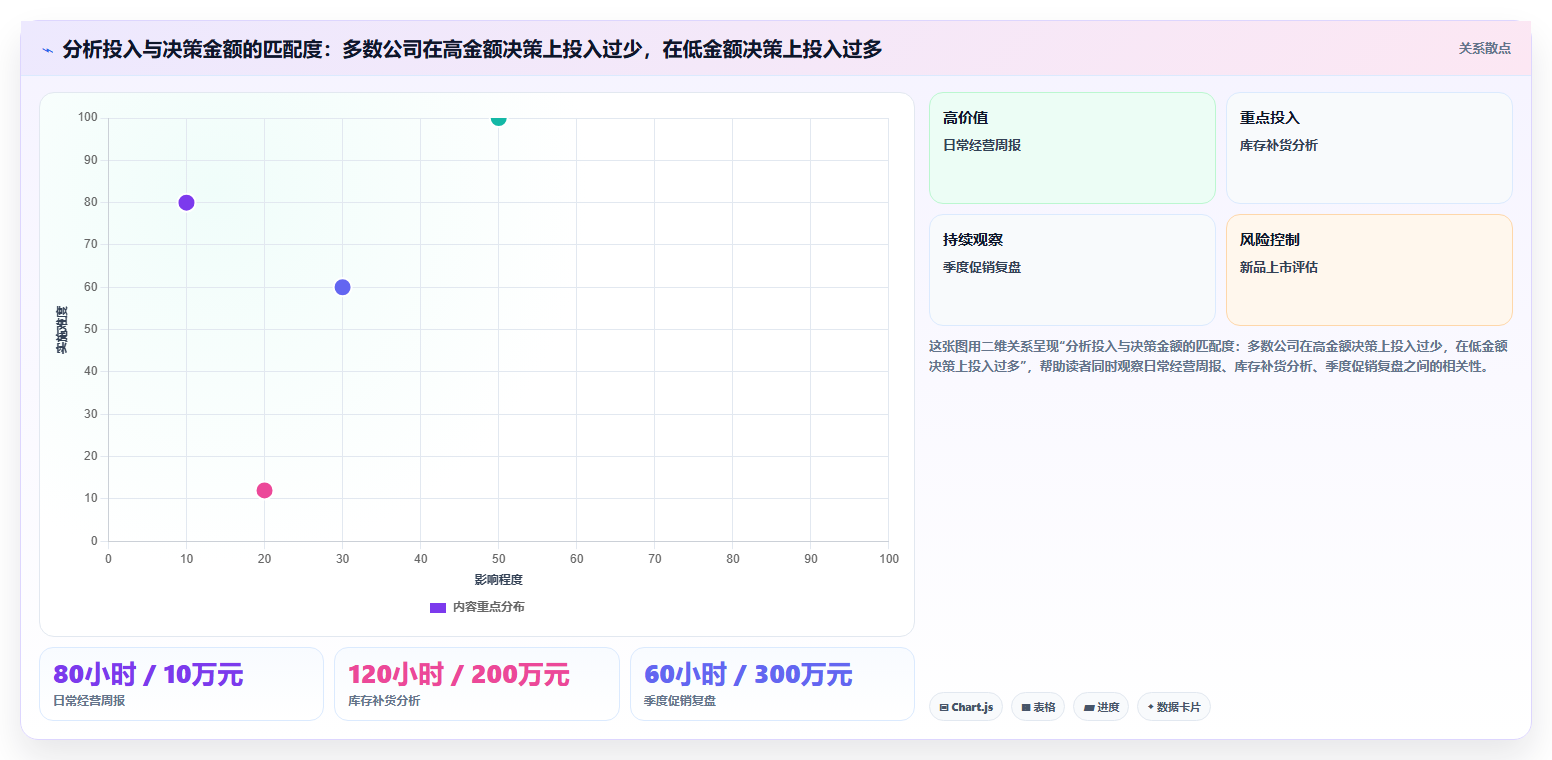Click the 实施难度 y-axis title

point(62,330)
